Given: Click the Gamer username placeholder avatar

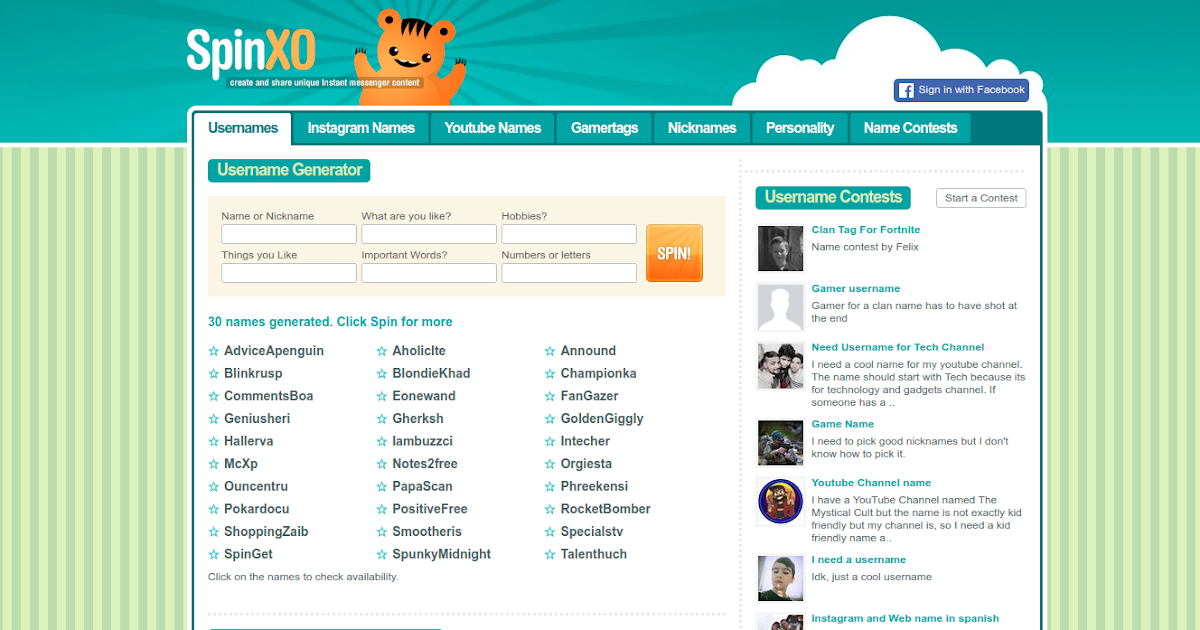Looking at the screenshot, I should click(x=781, y=307).
